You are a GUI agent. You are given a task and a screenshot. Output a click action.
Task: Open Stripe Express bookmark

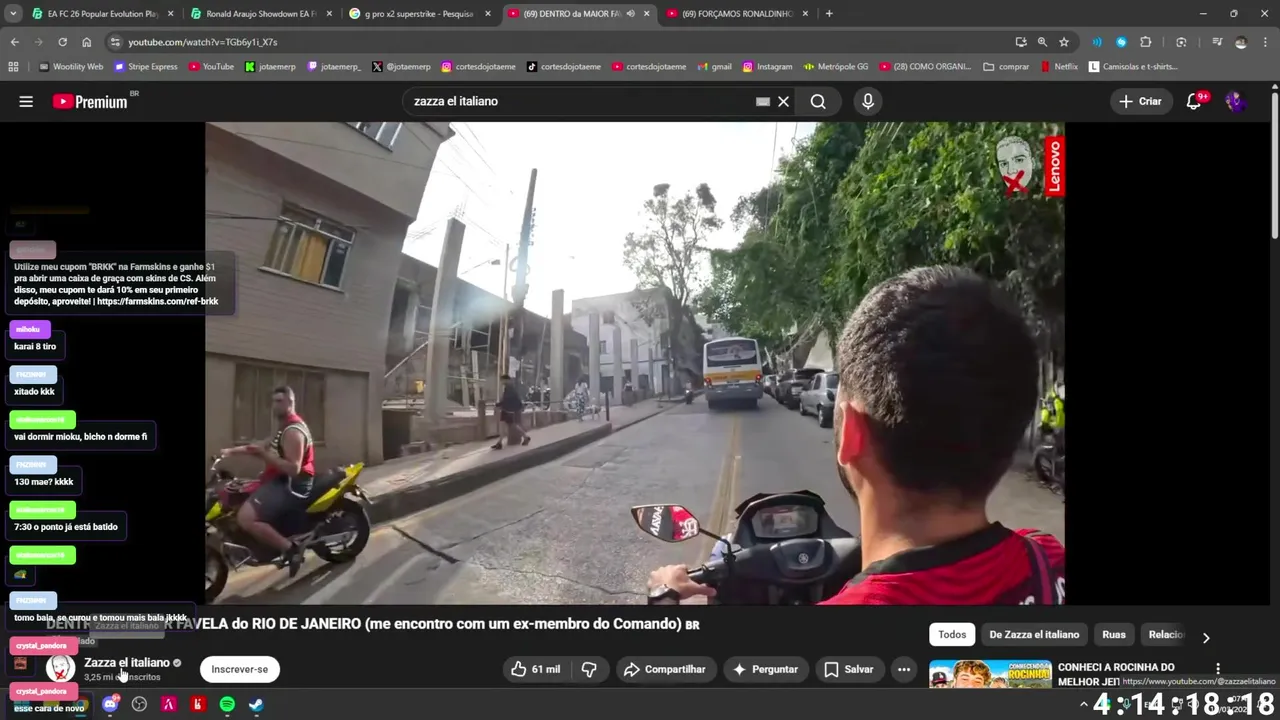tap(146, 67)
